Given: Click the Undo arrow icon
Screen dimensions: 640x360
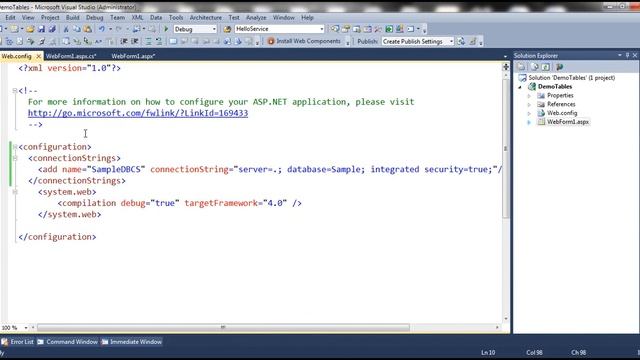Looking at the screenshot, I should coord(102,29).
